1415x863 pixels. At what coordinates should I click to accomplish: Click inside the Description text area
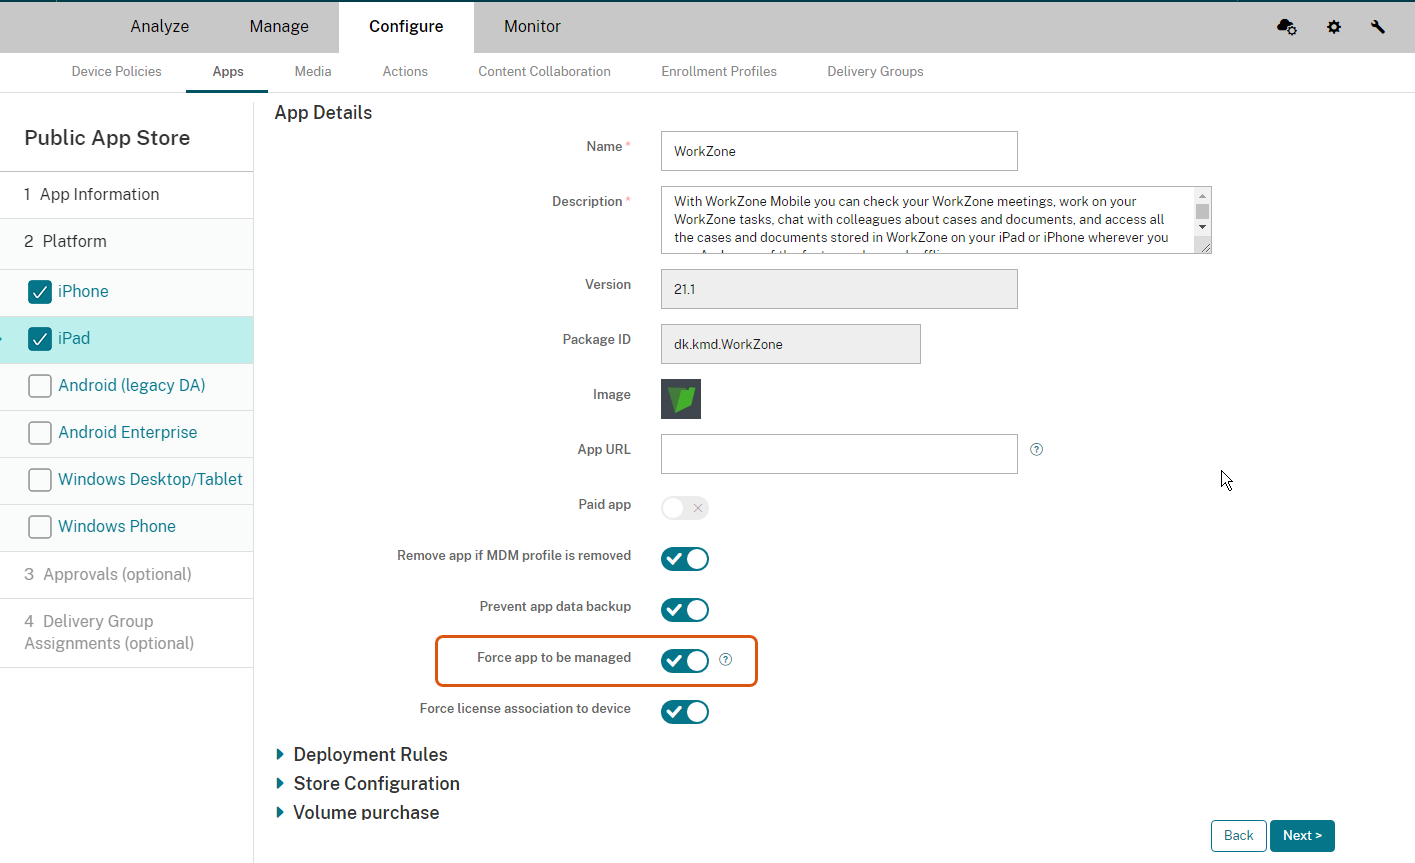(x=927, y=220)
